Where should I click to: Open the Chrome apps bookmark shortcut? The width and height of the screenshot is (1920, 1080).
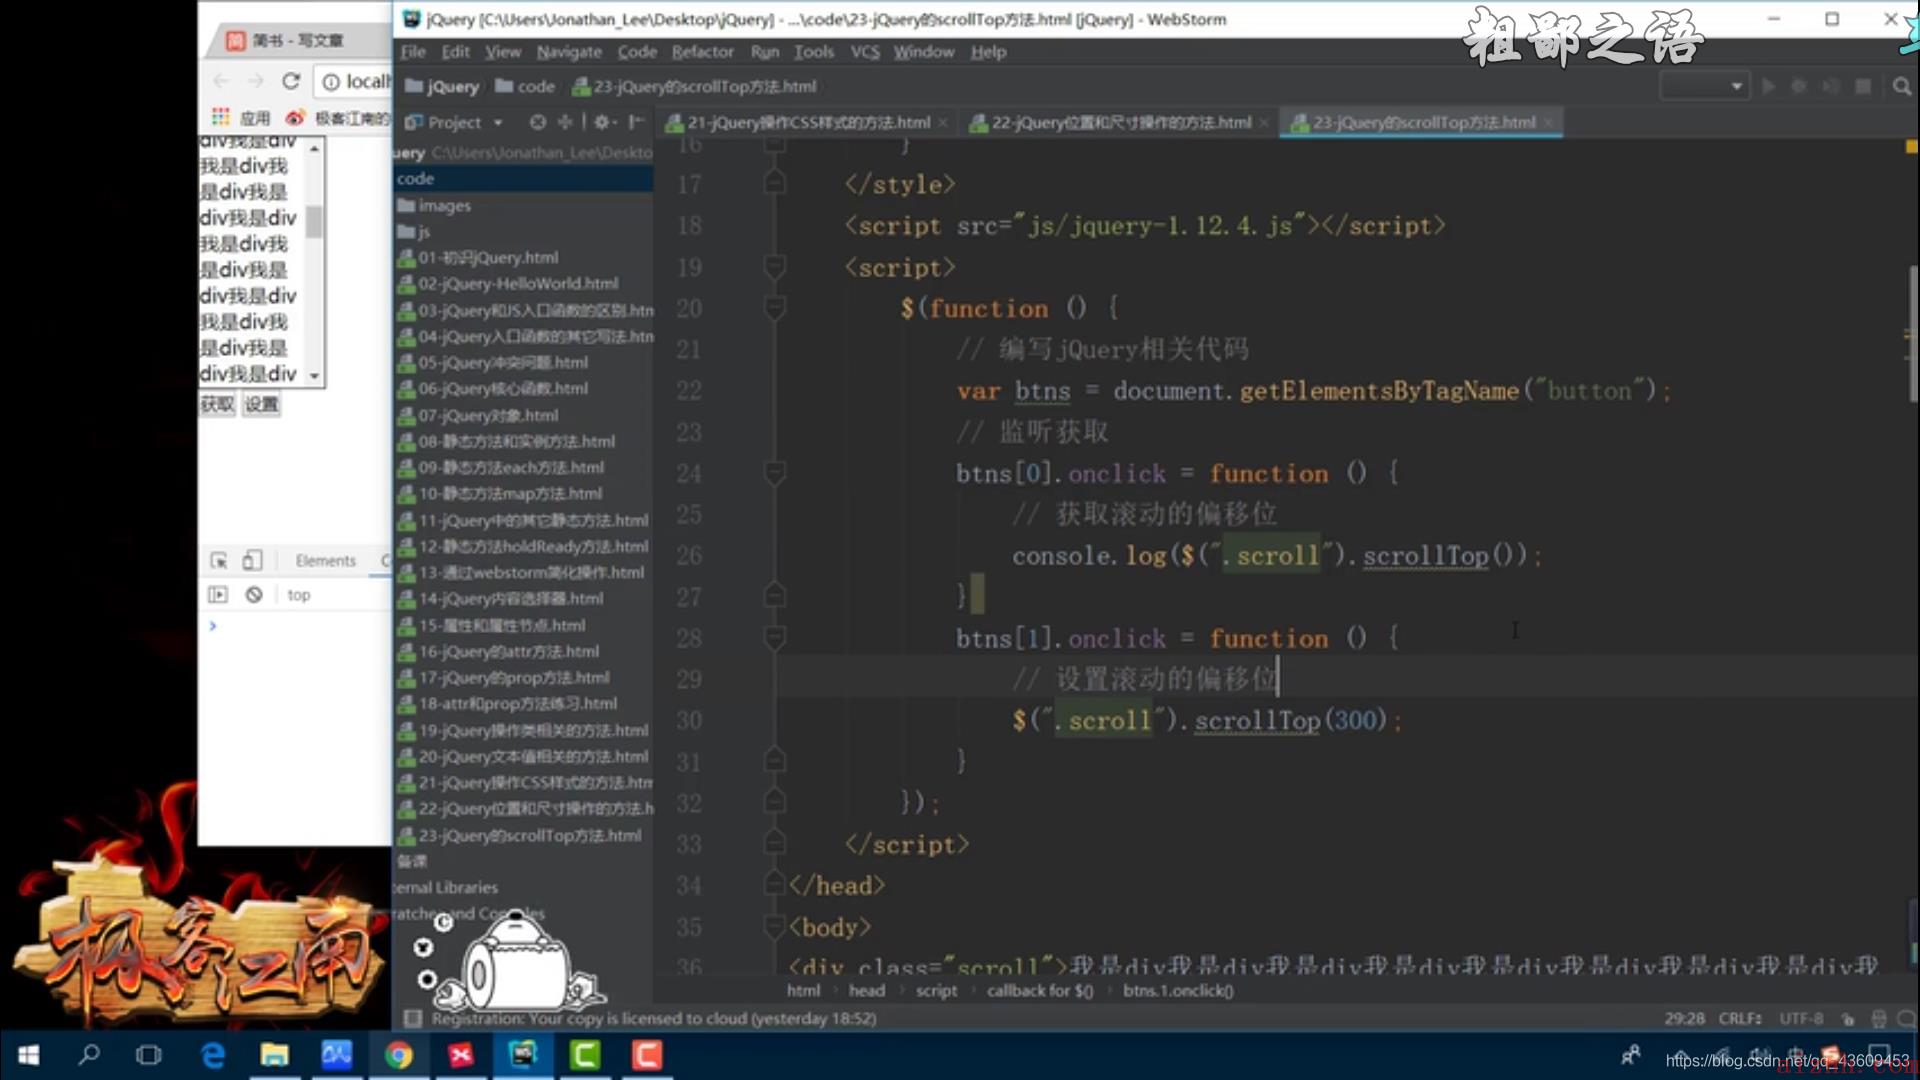click(x=241, y=118)
